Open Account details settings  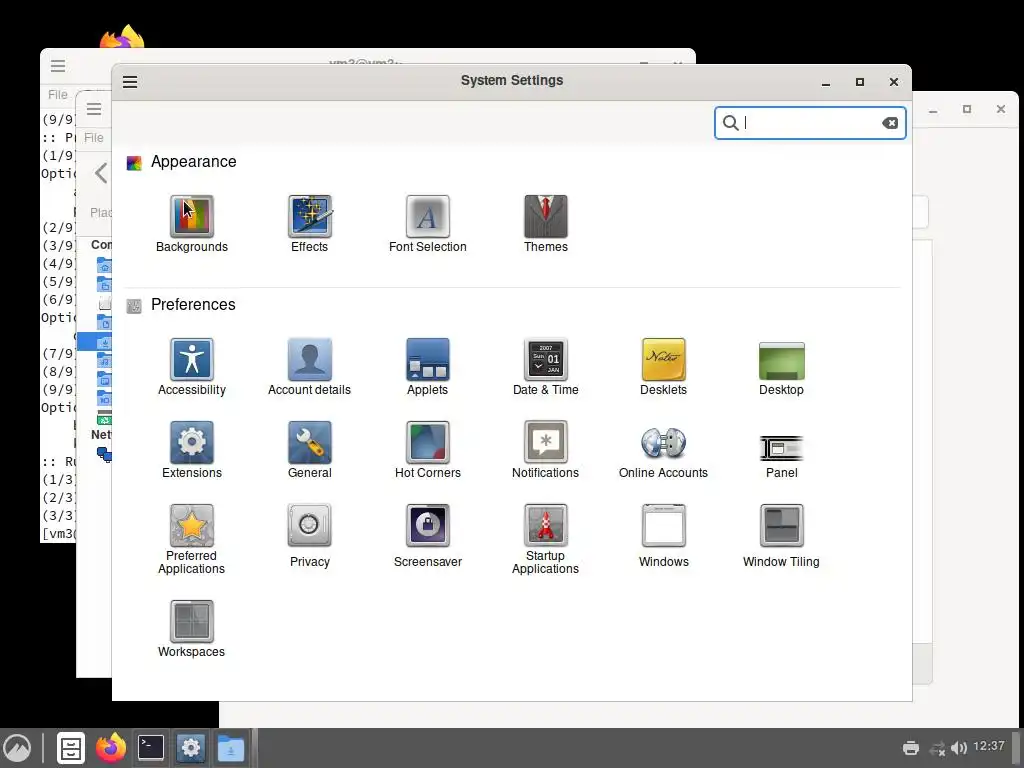coord(310,366)
